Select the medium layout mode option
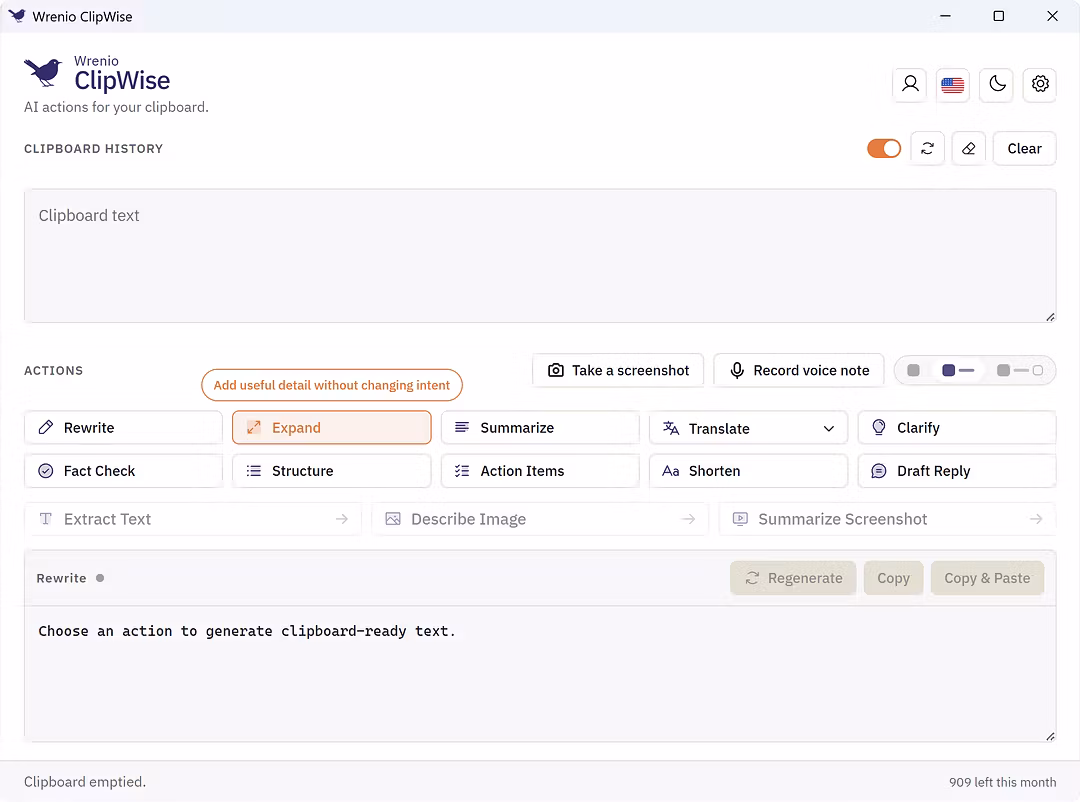 pyautogui.click(x=957, y=371)
